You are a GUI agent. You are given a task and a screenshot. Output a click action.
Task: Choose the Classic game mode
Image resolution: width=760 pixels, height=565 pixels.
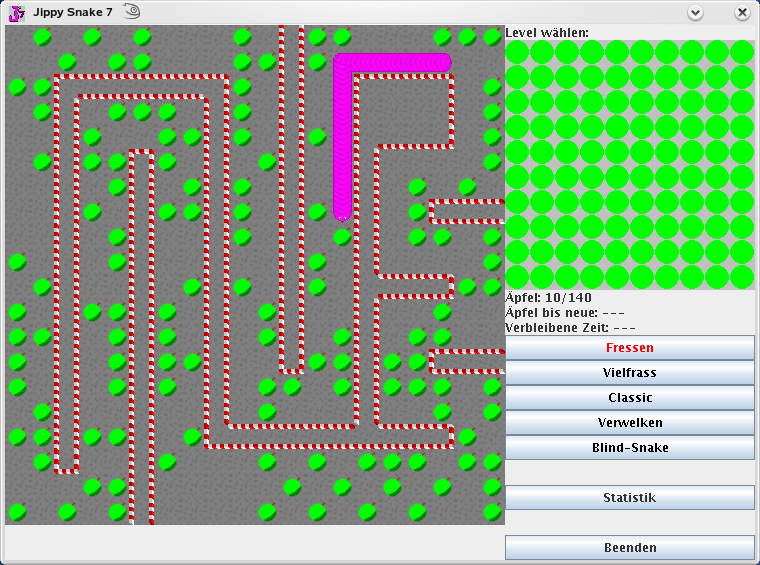point(630,398)
